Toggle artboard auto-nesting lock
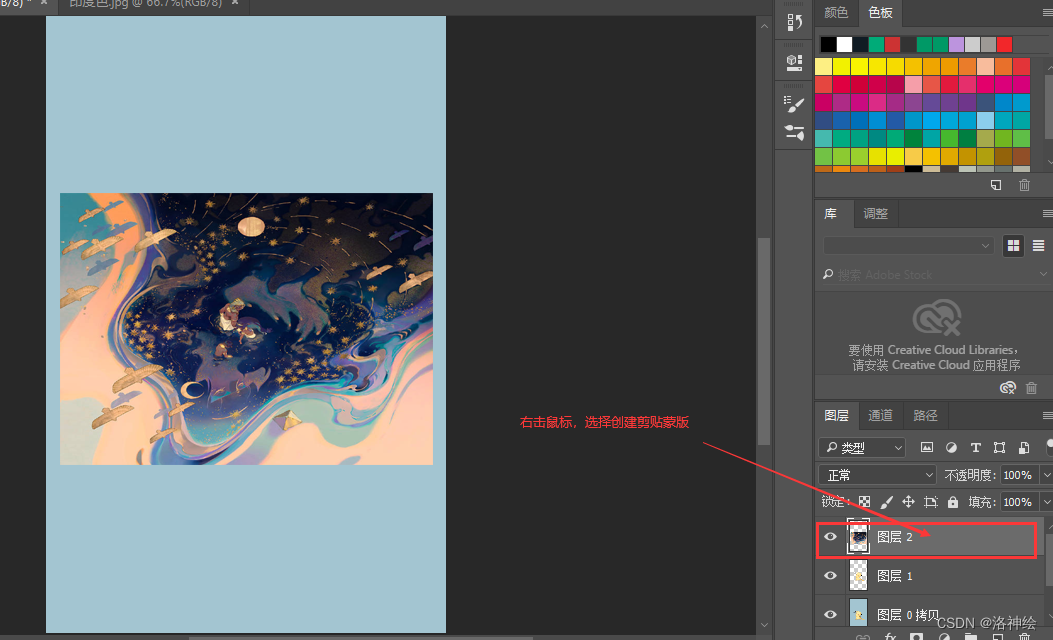This screenshot has width=1053, height=640. [931, 502]
